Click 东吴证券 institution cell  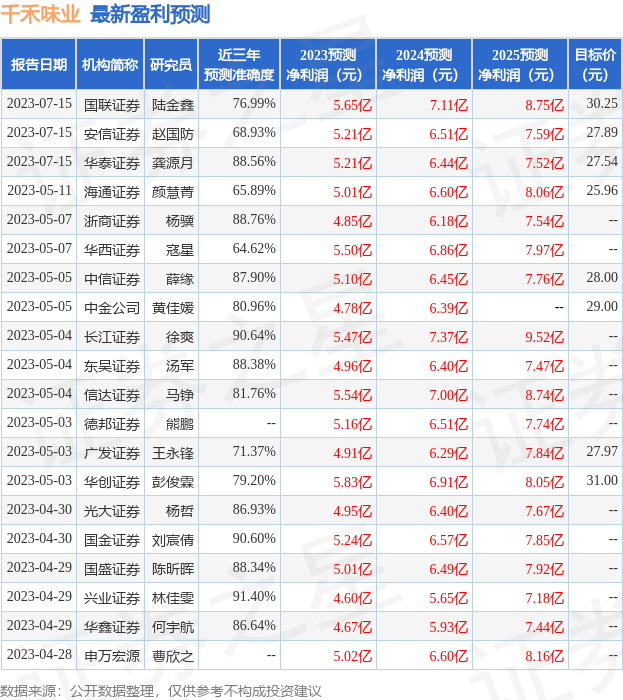pos(112,366)
